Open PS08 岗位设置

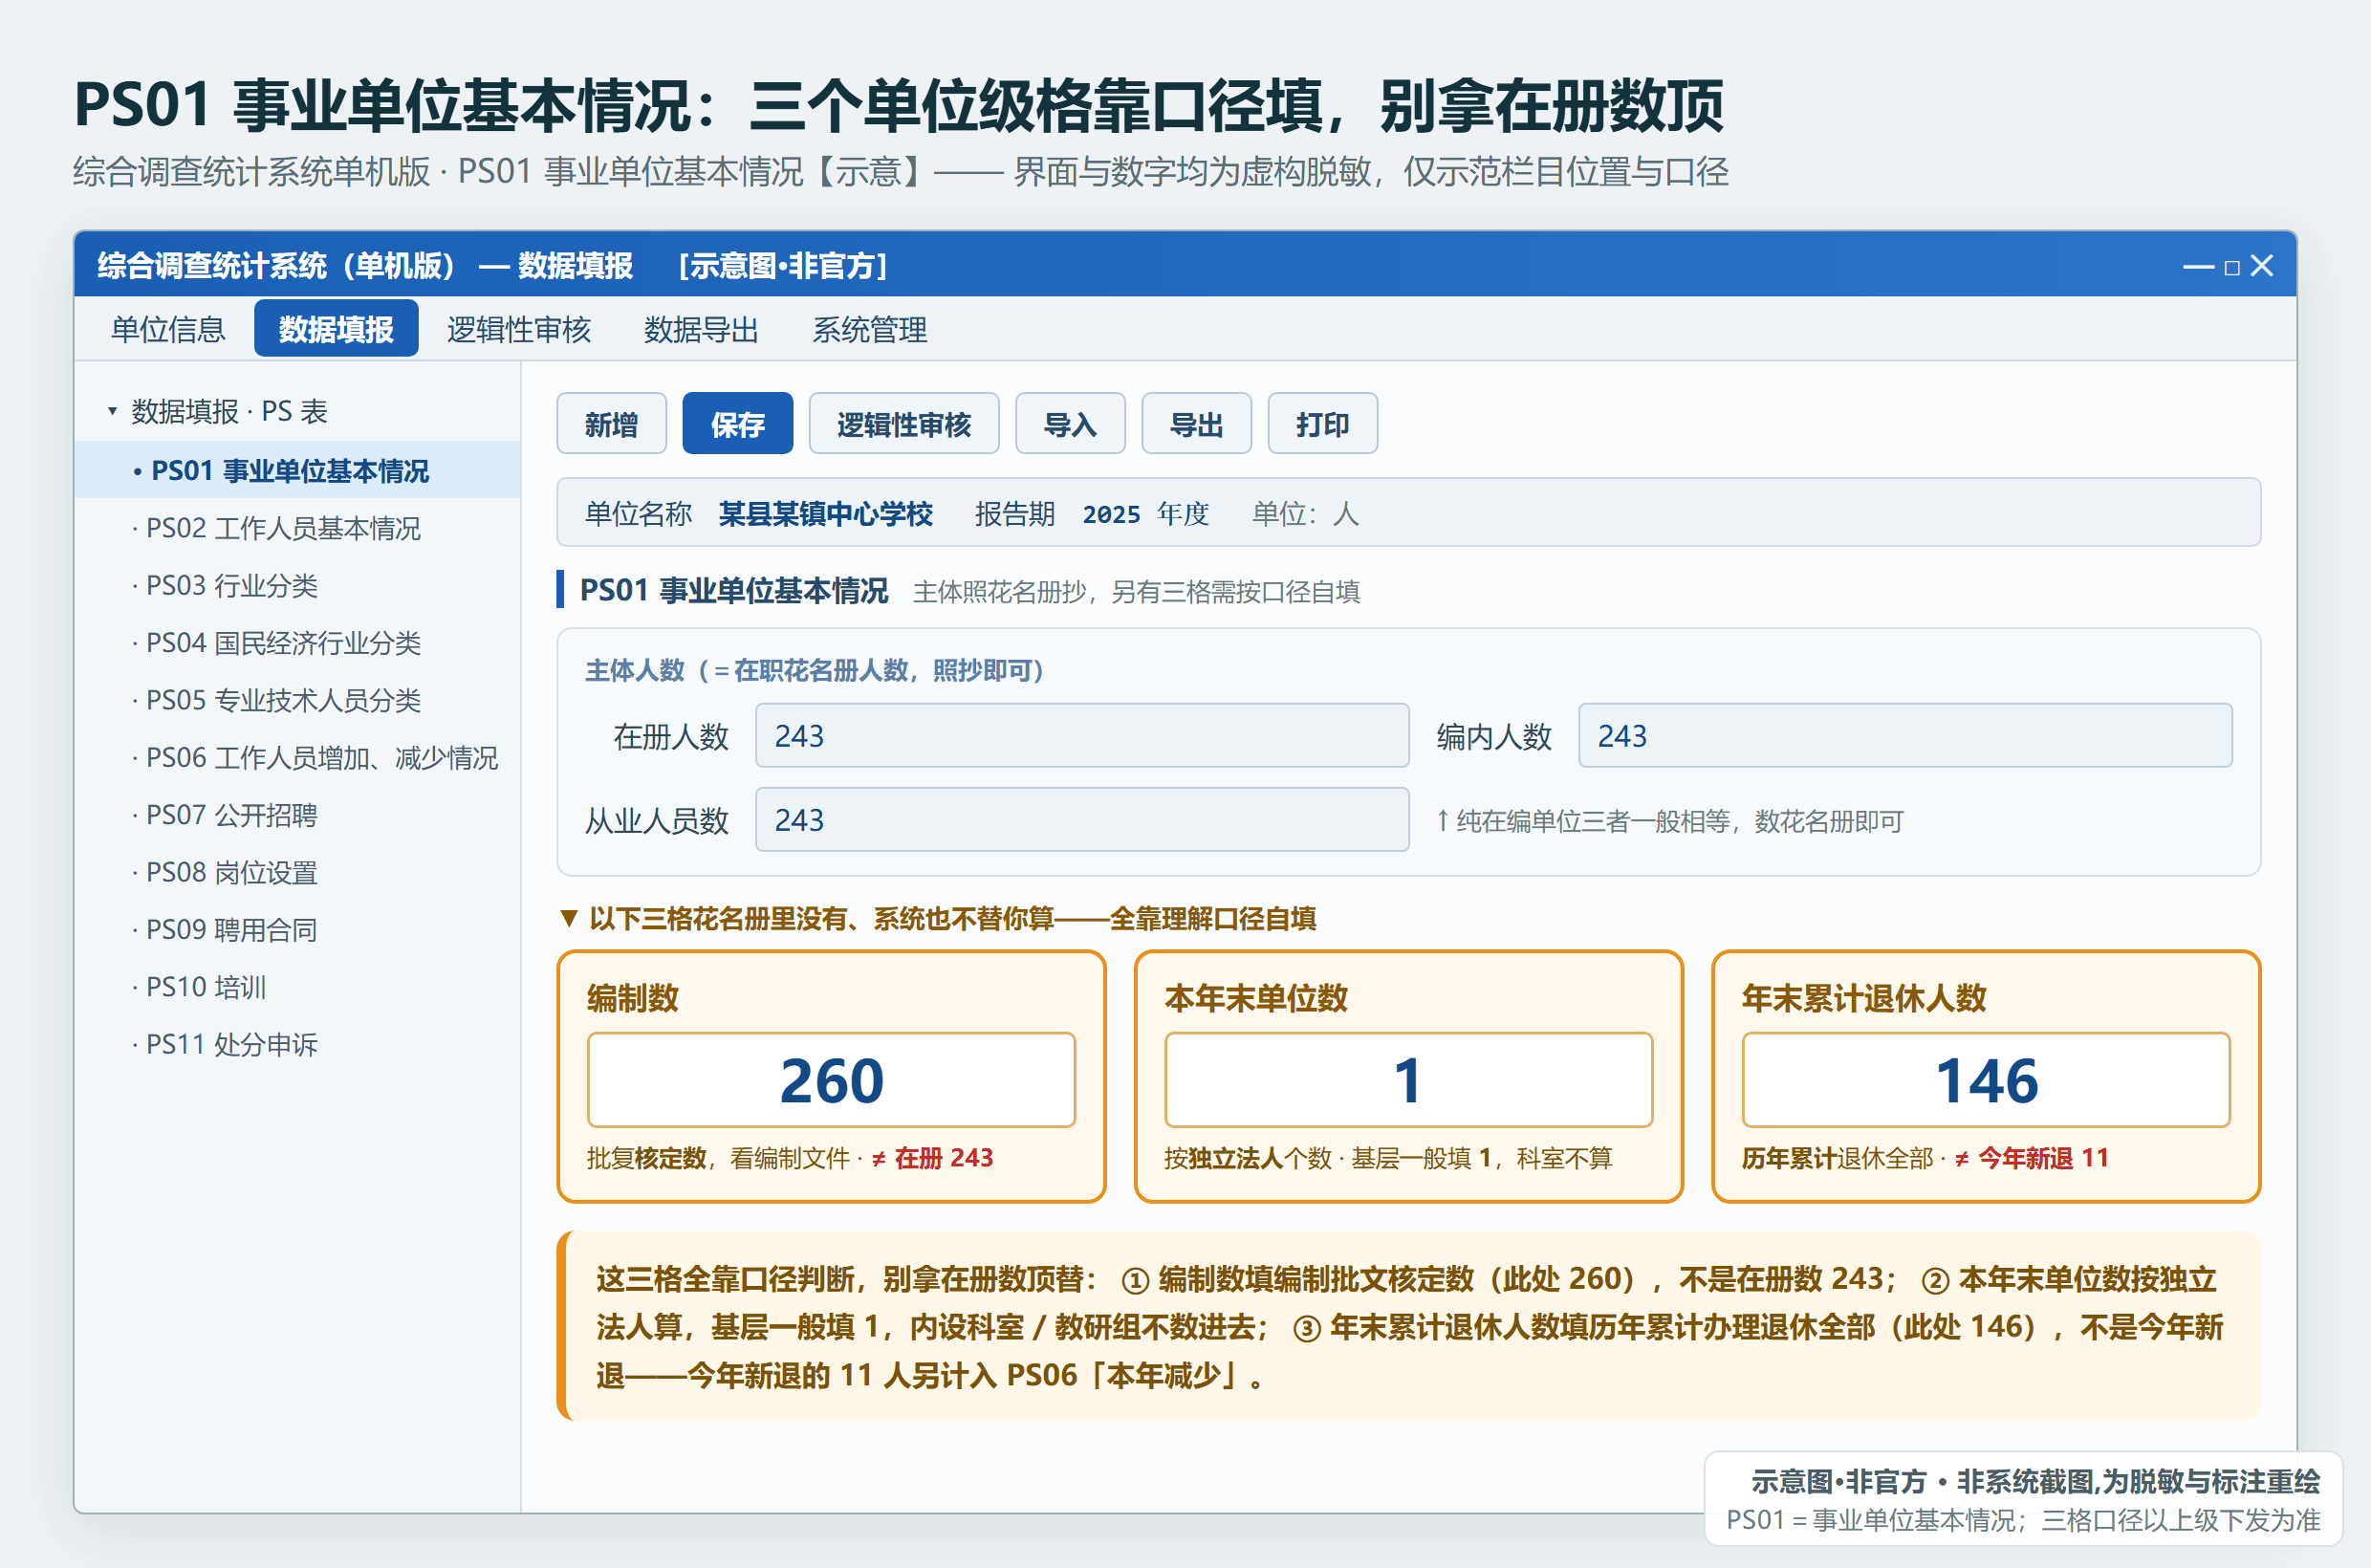coord(297,872)
